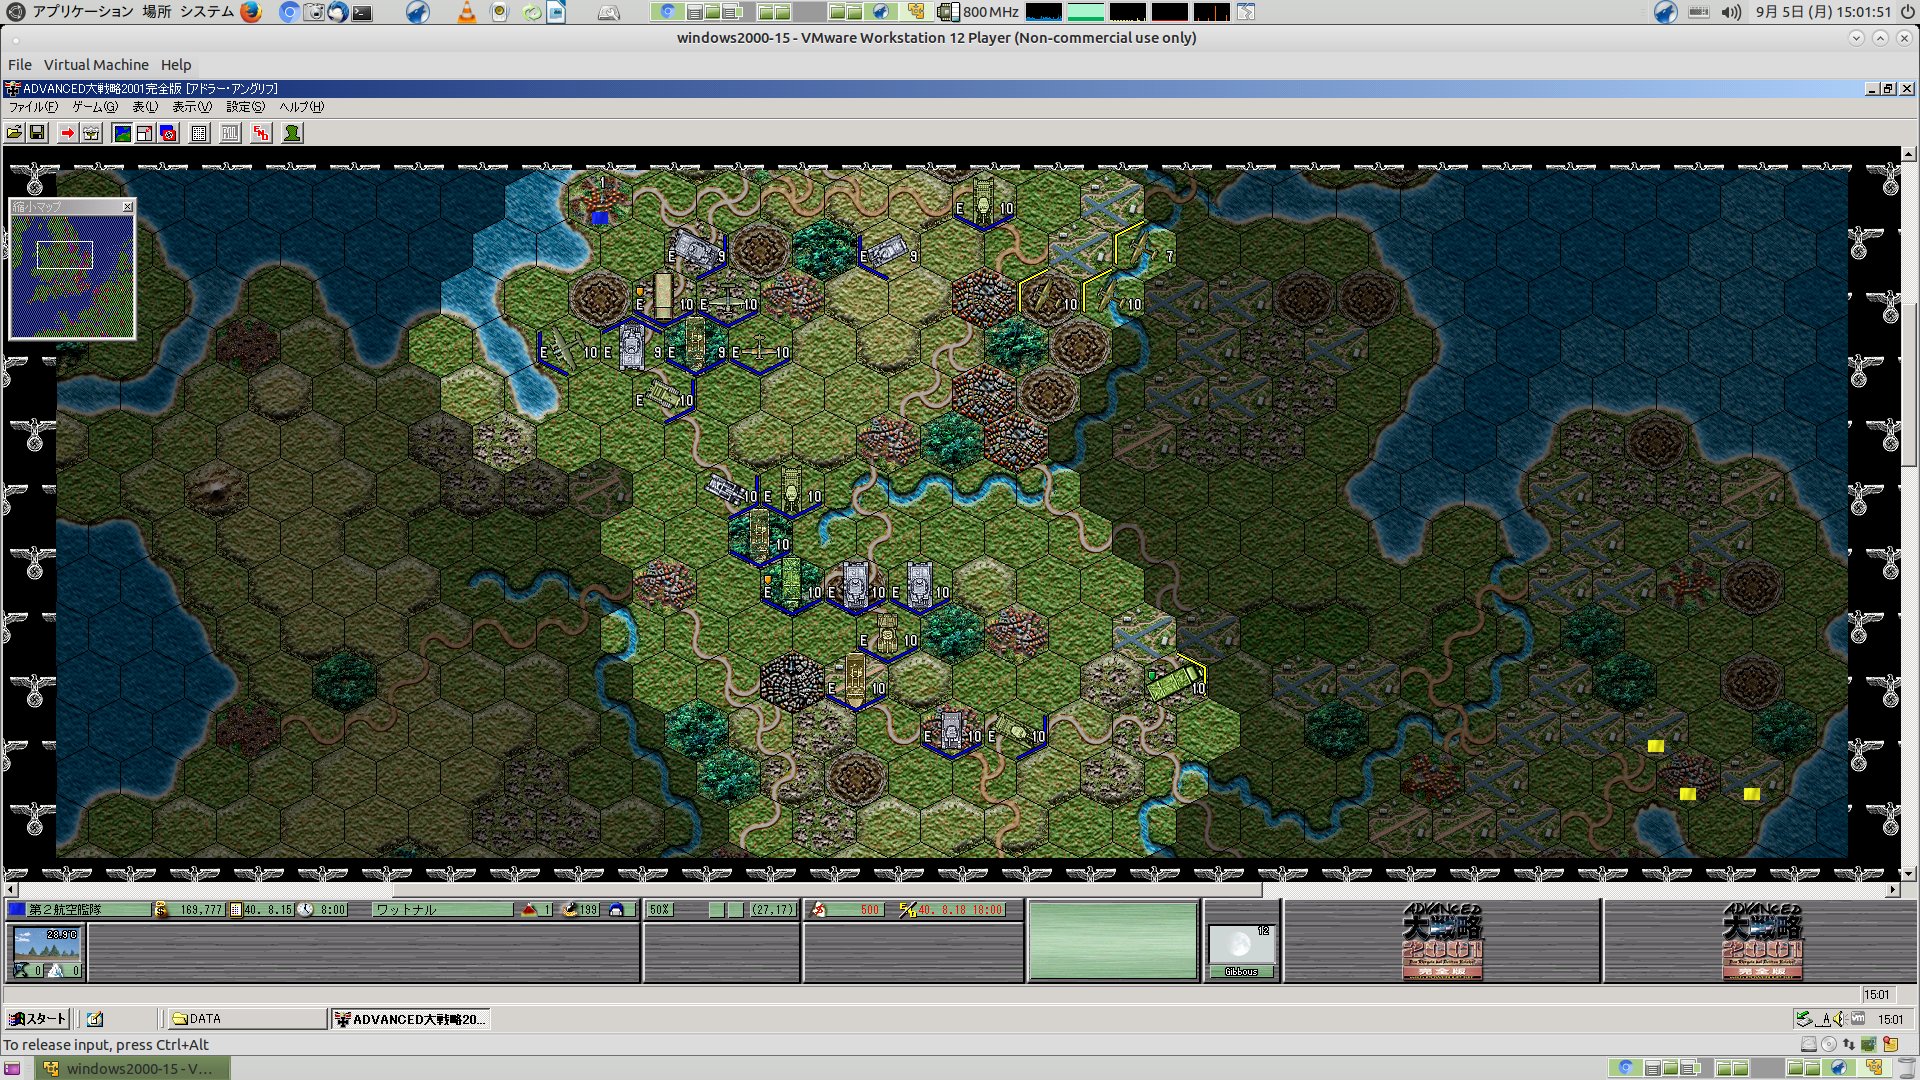Viewport: 1920px width, 1080px height.
Task: Click the clock icon in status bar
Action: click(x=306, y=910)
